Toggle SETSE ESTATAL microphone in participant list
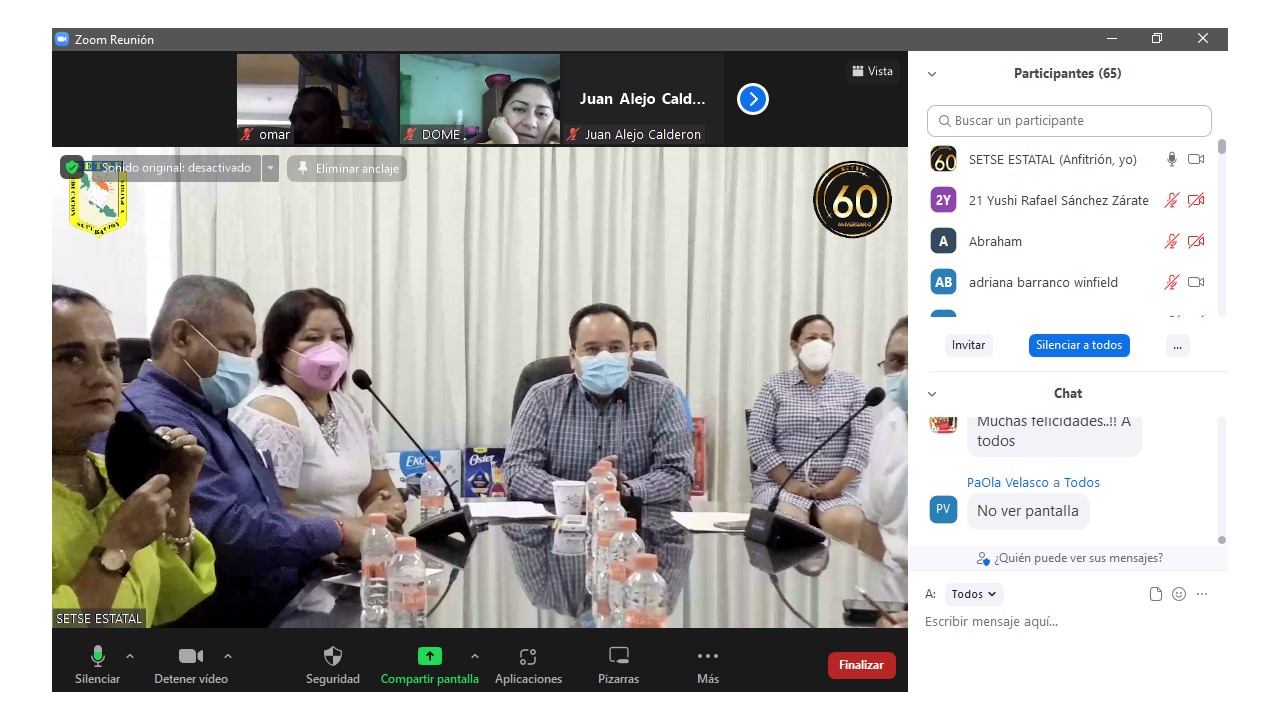Screen dimensions: 1280x720 click(x=1172, y=159)
